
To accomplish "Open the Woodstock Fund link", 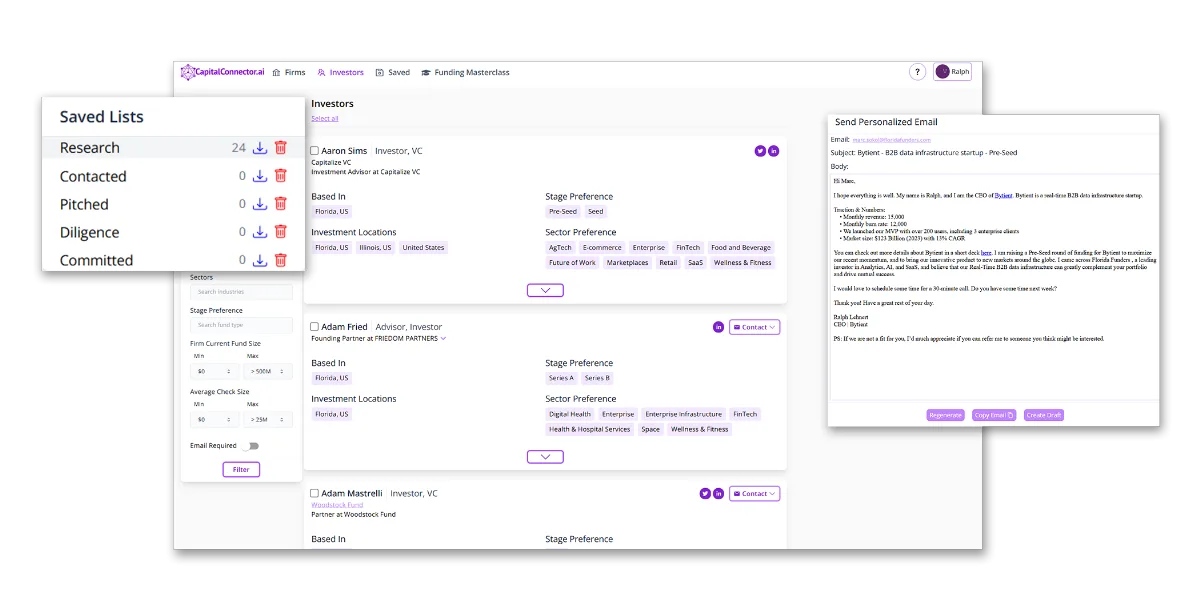I will point(338,505).
